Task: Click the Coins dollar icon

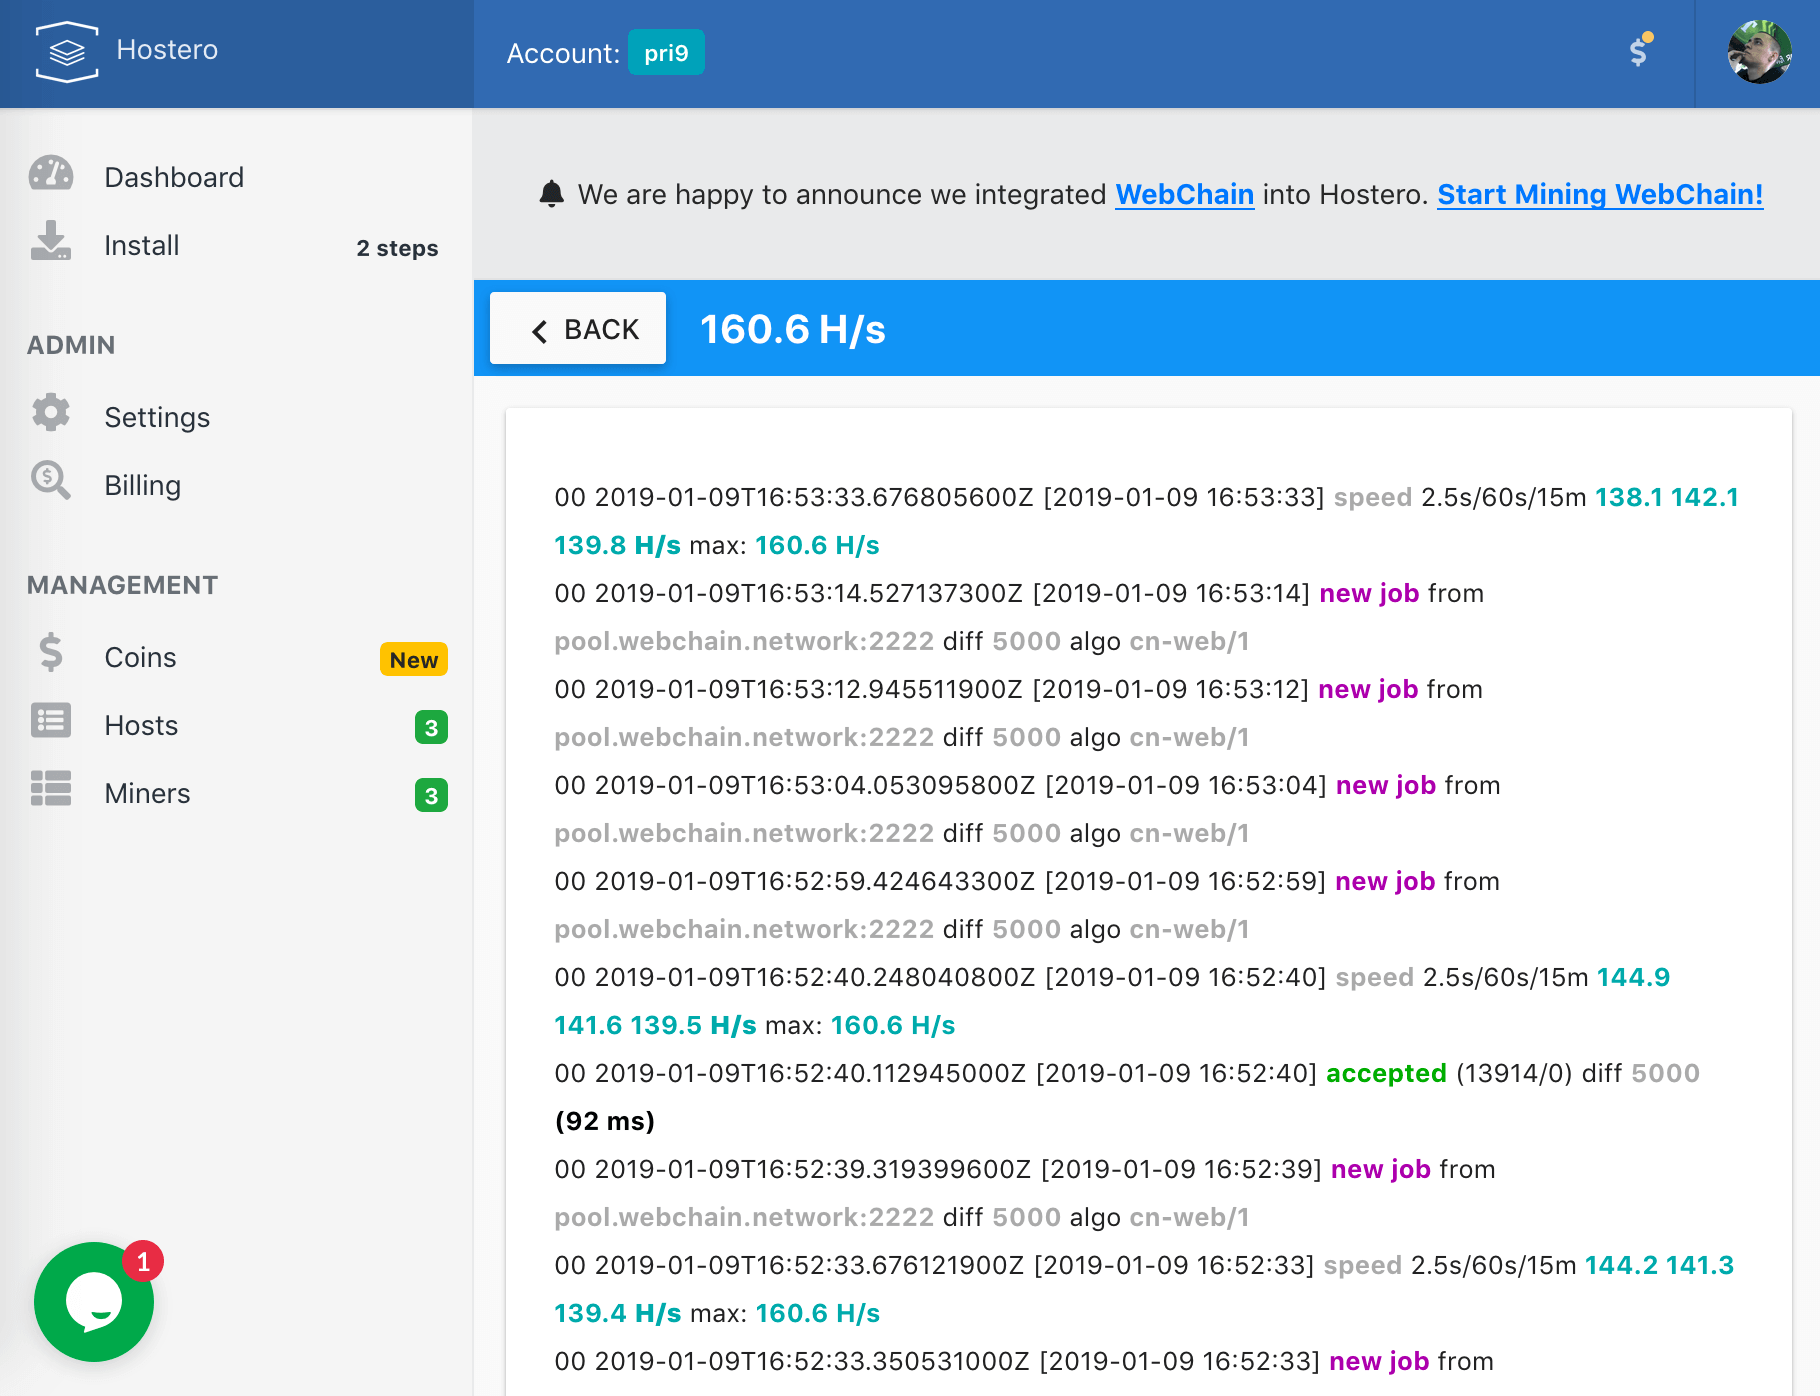Action: [51, 653]
